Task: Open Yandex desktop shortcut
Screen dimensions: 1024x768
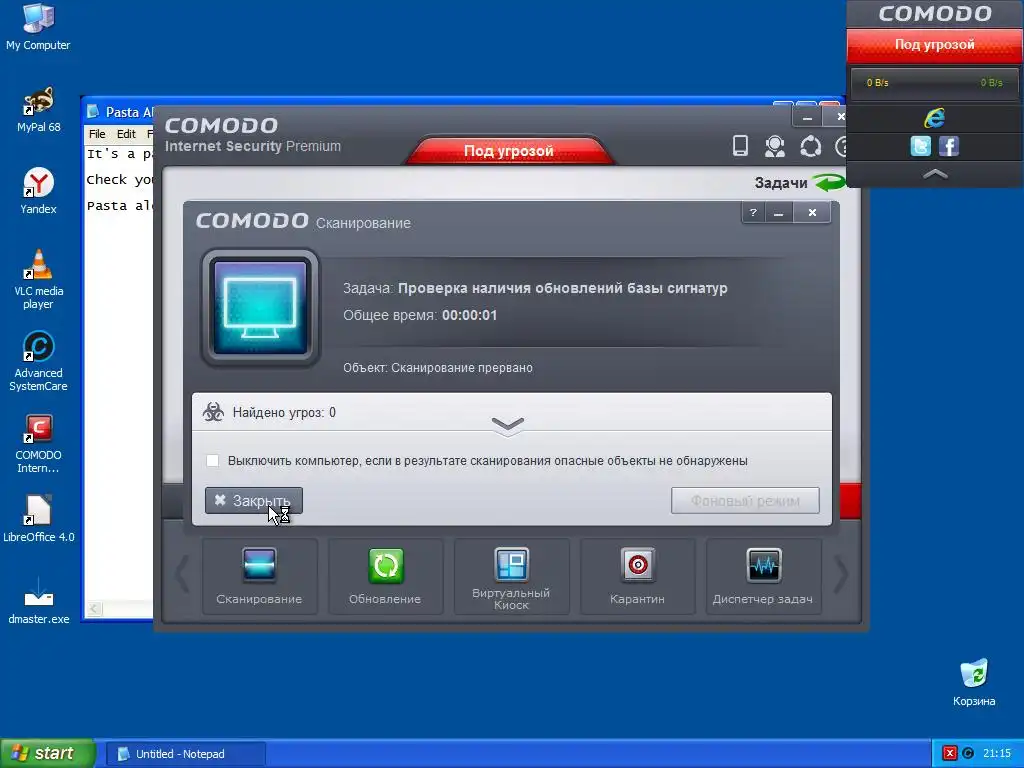Action: pyautogui.click(x=39, y=191)
